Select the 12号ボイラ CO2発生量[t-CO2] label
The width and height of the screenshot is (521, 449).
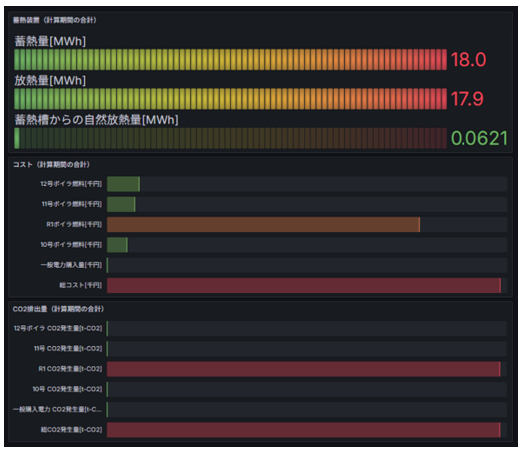tap(58, 328)
